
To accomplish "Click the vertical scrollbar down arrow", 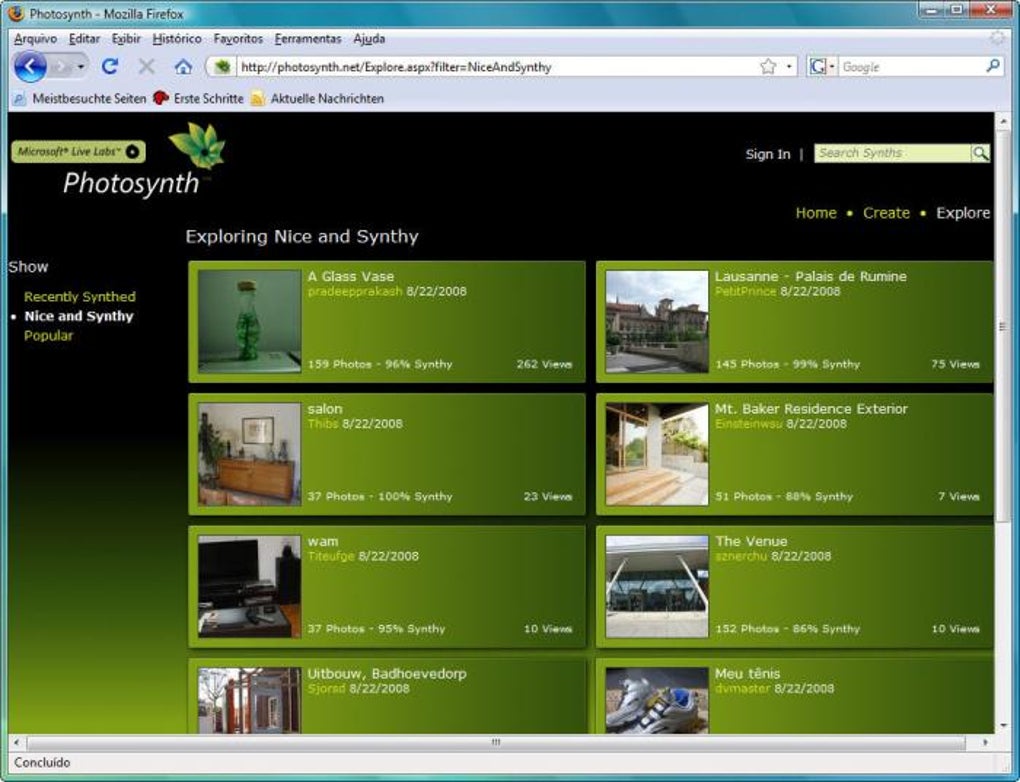I will (1002, 725).
